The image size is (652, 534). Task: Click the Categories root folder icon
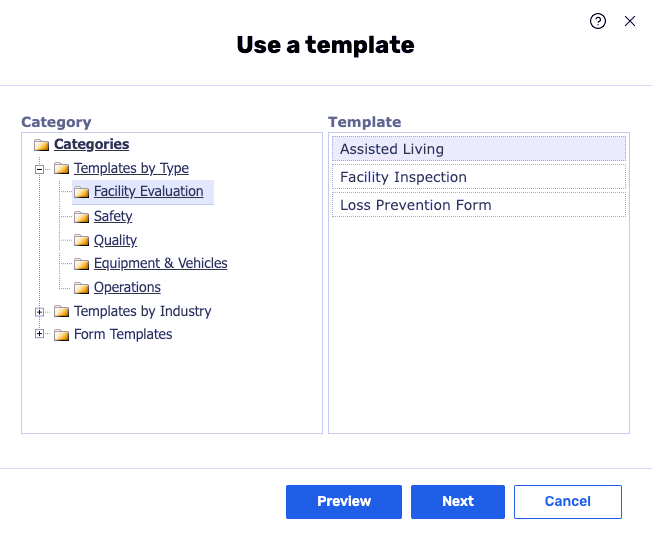tap(41, 145)
